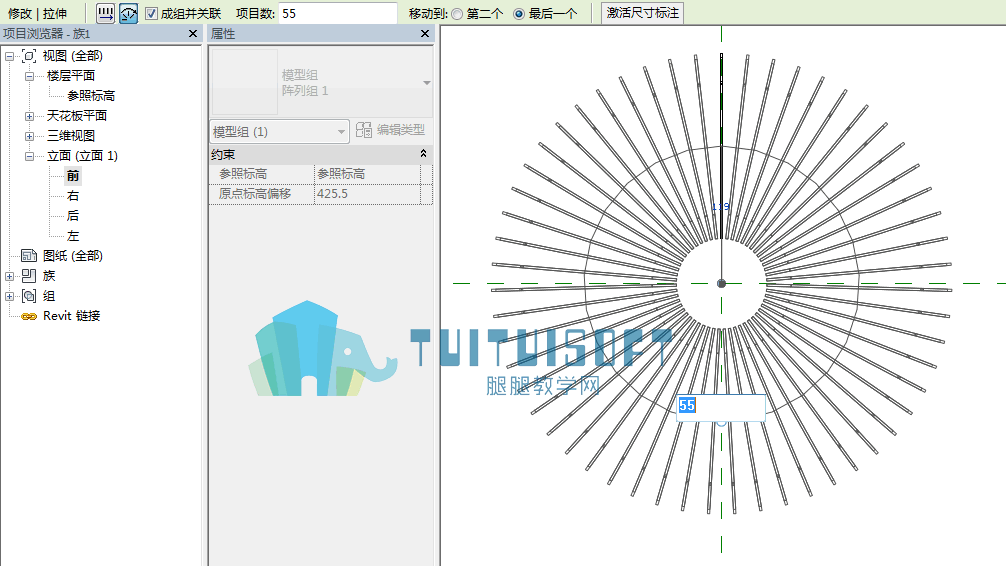Click the 视图 (全部) views icon
The width and height of the screenshot is (1006, 566).
(x=29, y=56)
